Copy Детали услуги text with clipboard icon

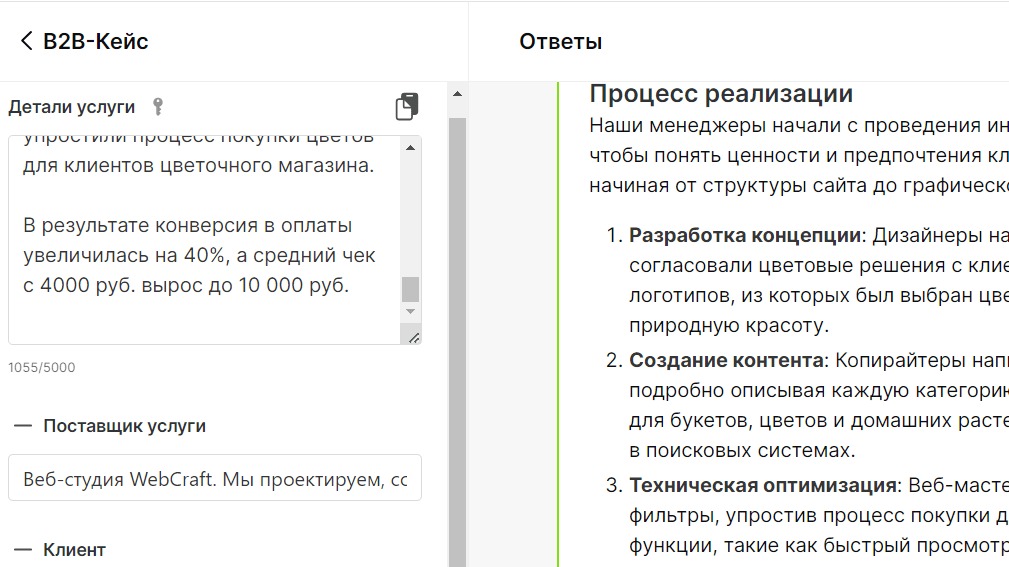point(407,106)
